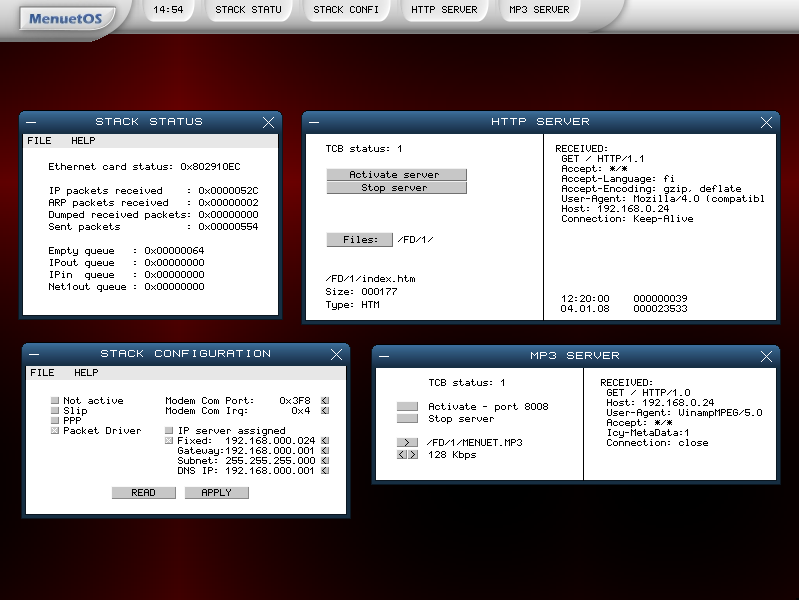Viewport: 799px width, 600px height.
Task: Click the edit arrow beside DNS IP
Action: (x=325, y=471)
